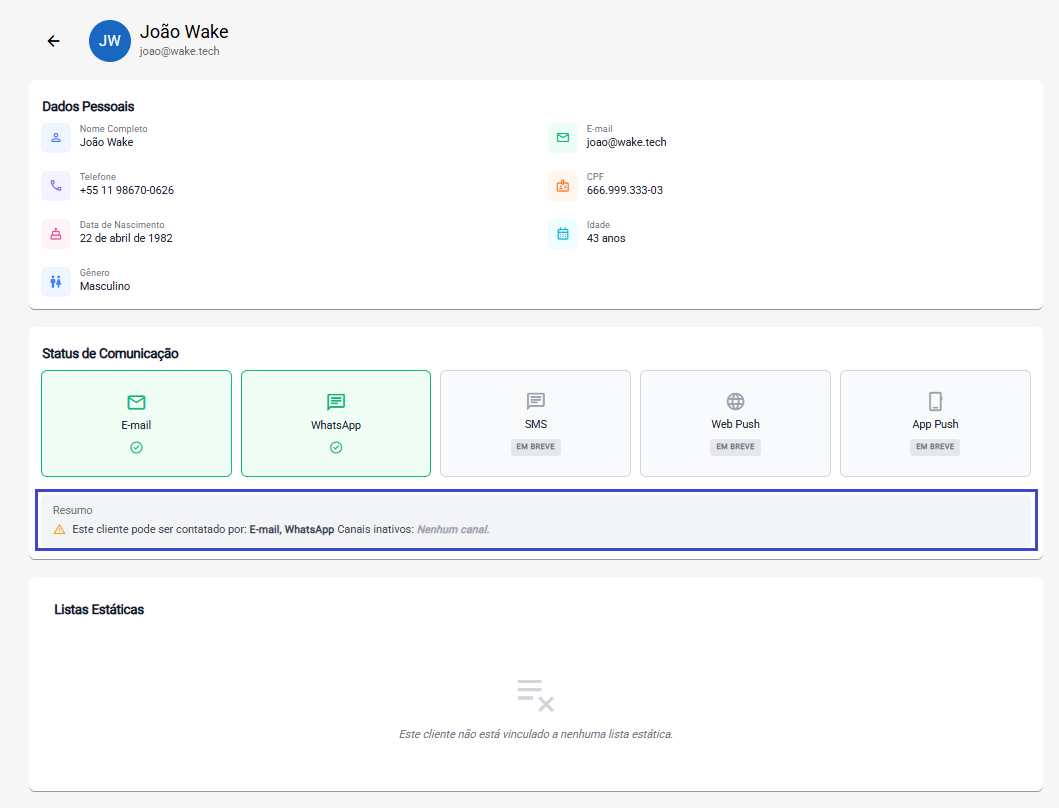The image size is (1059, 808).
Task: Click the ID card icon beside CPF
Action: pyautogui.click(x=563, y=185)
